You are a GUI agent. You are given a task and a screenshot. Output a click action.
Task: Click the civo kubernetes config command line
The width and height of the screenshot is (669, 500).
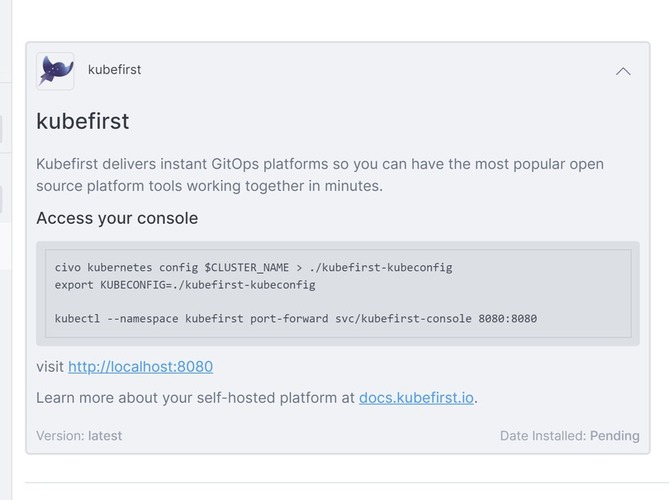pos(253,267)
